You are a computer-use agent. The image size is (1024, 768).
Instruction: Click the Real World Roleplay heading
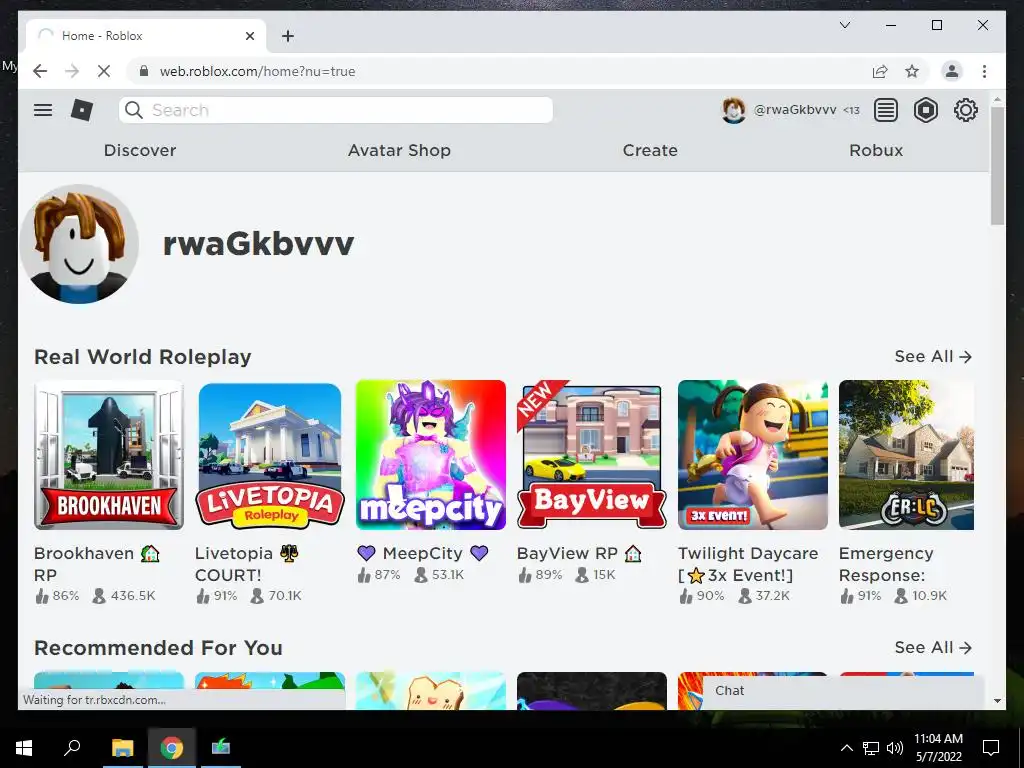(x=142, y=357)
